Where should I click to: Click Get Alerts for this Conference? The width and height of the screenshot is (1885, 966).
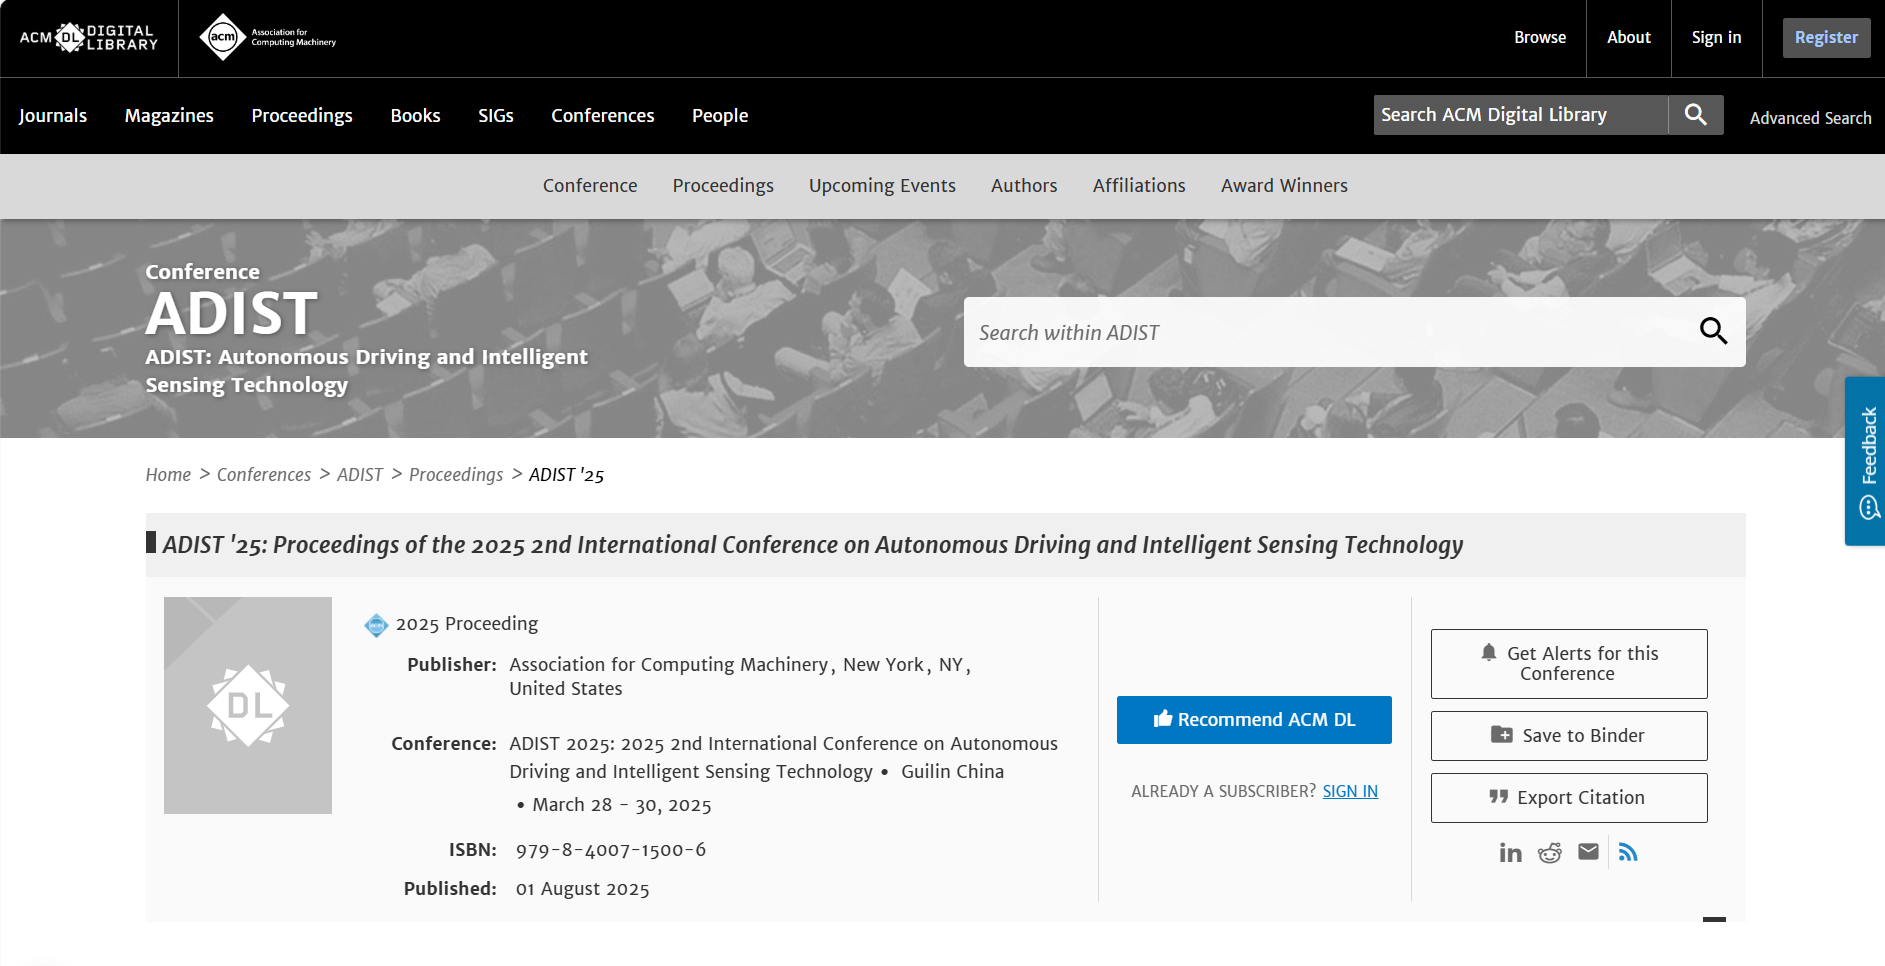[x=1569, y=664]
